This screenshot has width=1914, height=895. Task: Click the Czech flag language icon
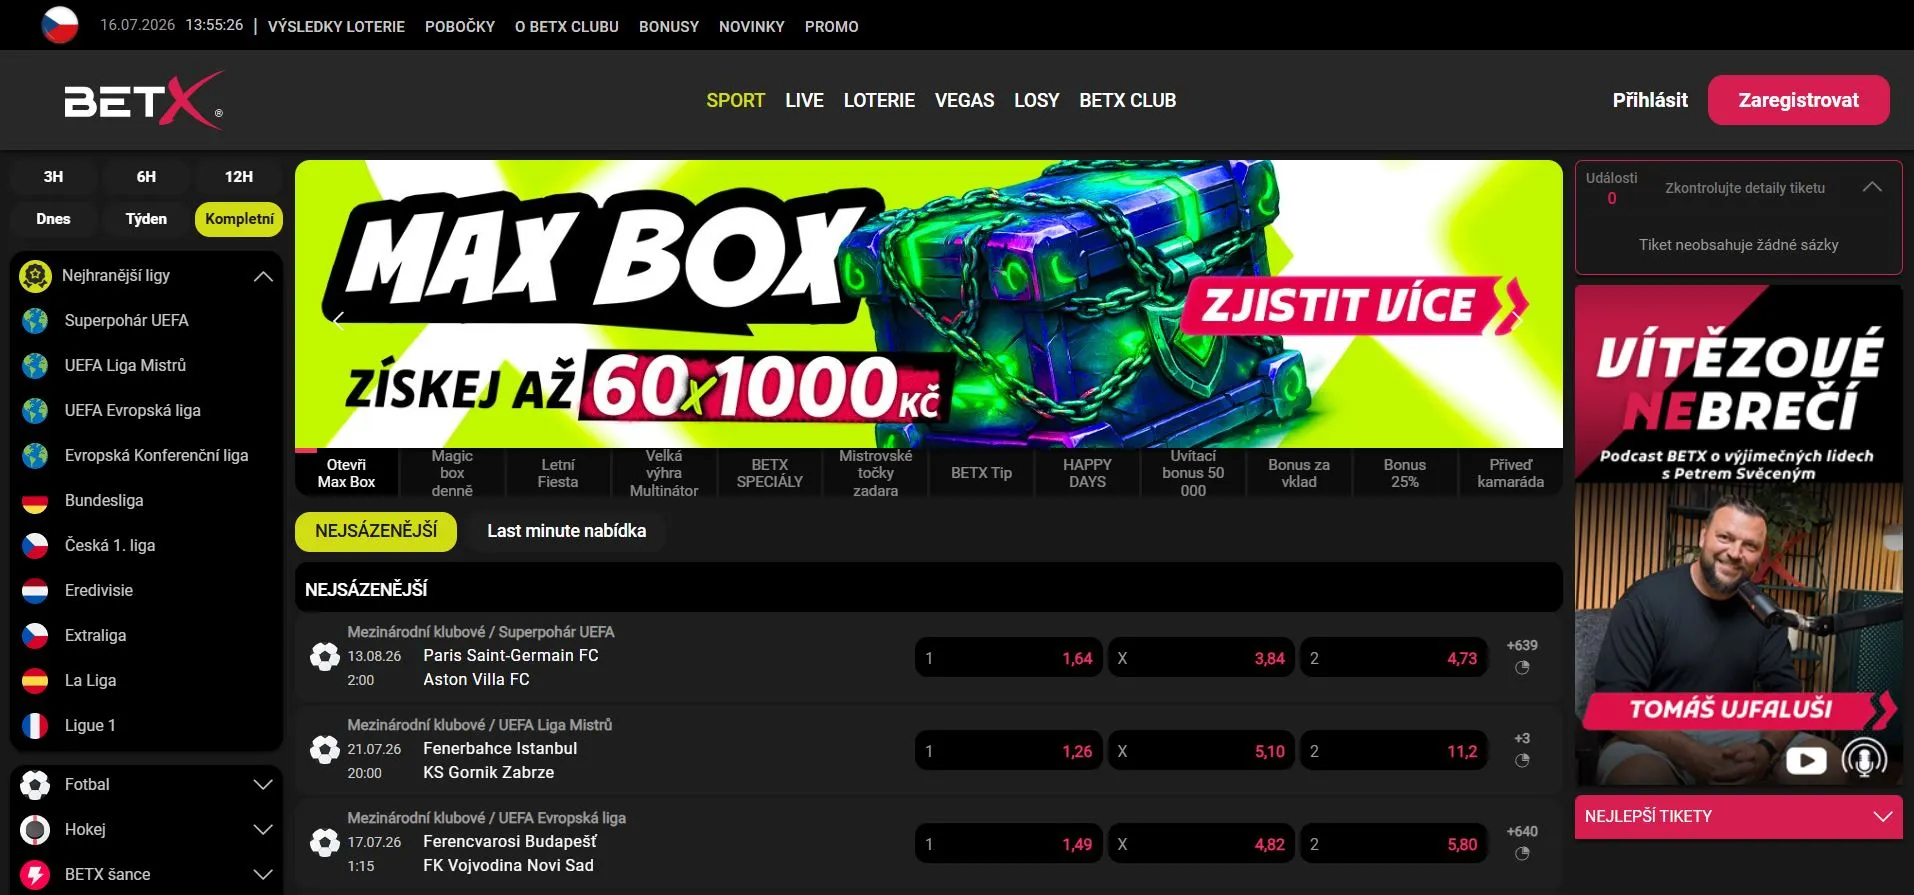coord(60,25)
